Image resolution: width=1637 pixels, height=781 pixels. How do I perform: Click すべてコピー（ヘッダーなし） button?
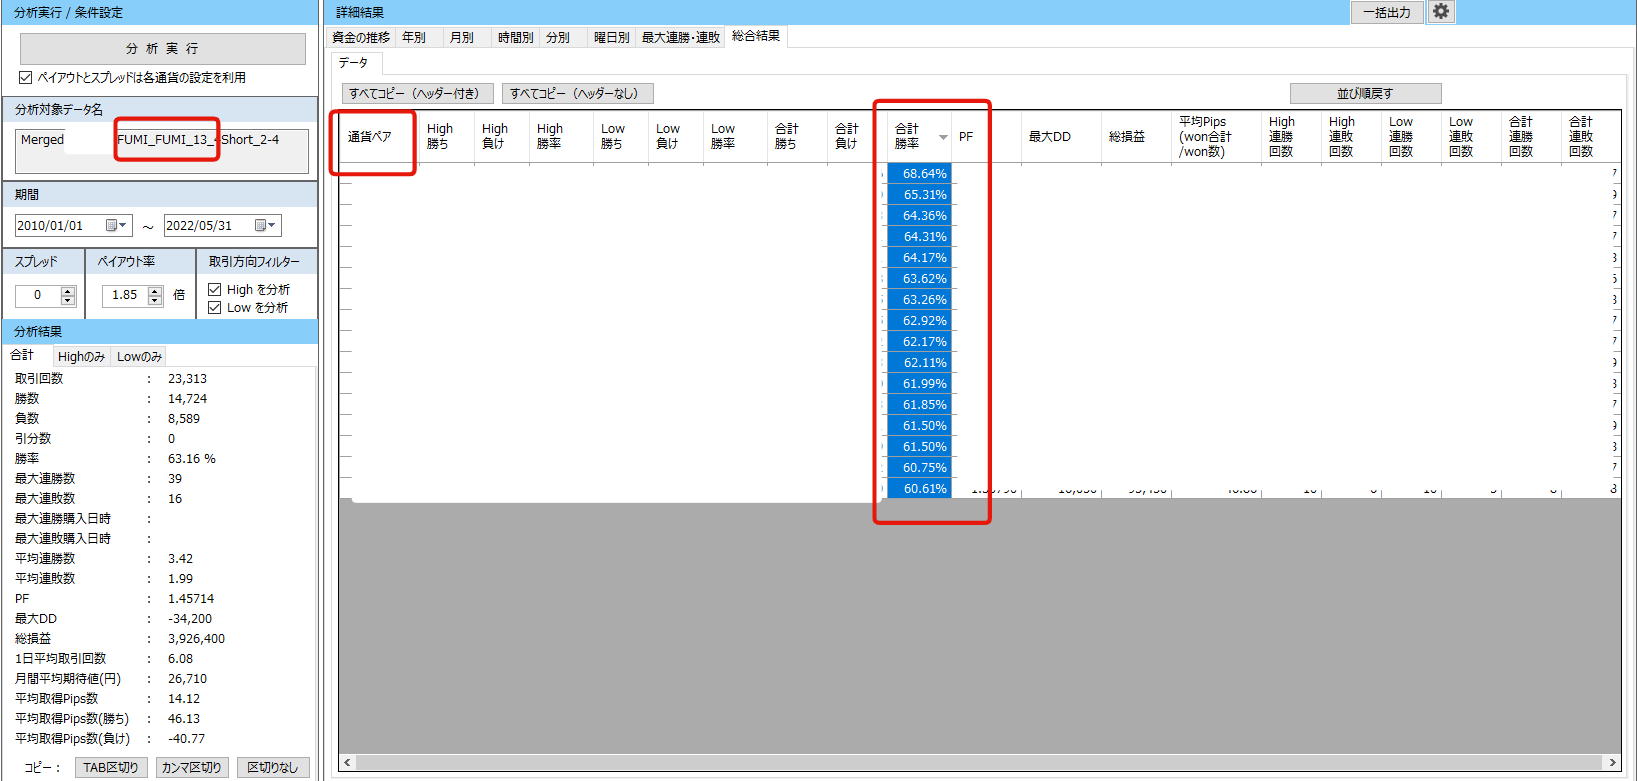(577, 93)
